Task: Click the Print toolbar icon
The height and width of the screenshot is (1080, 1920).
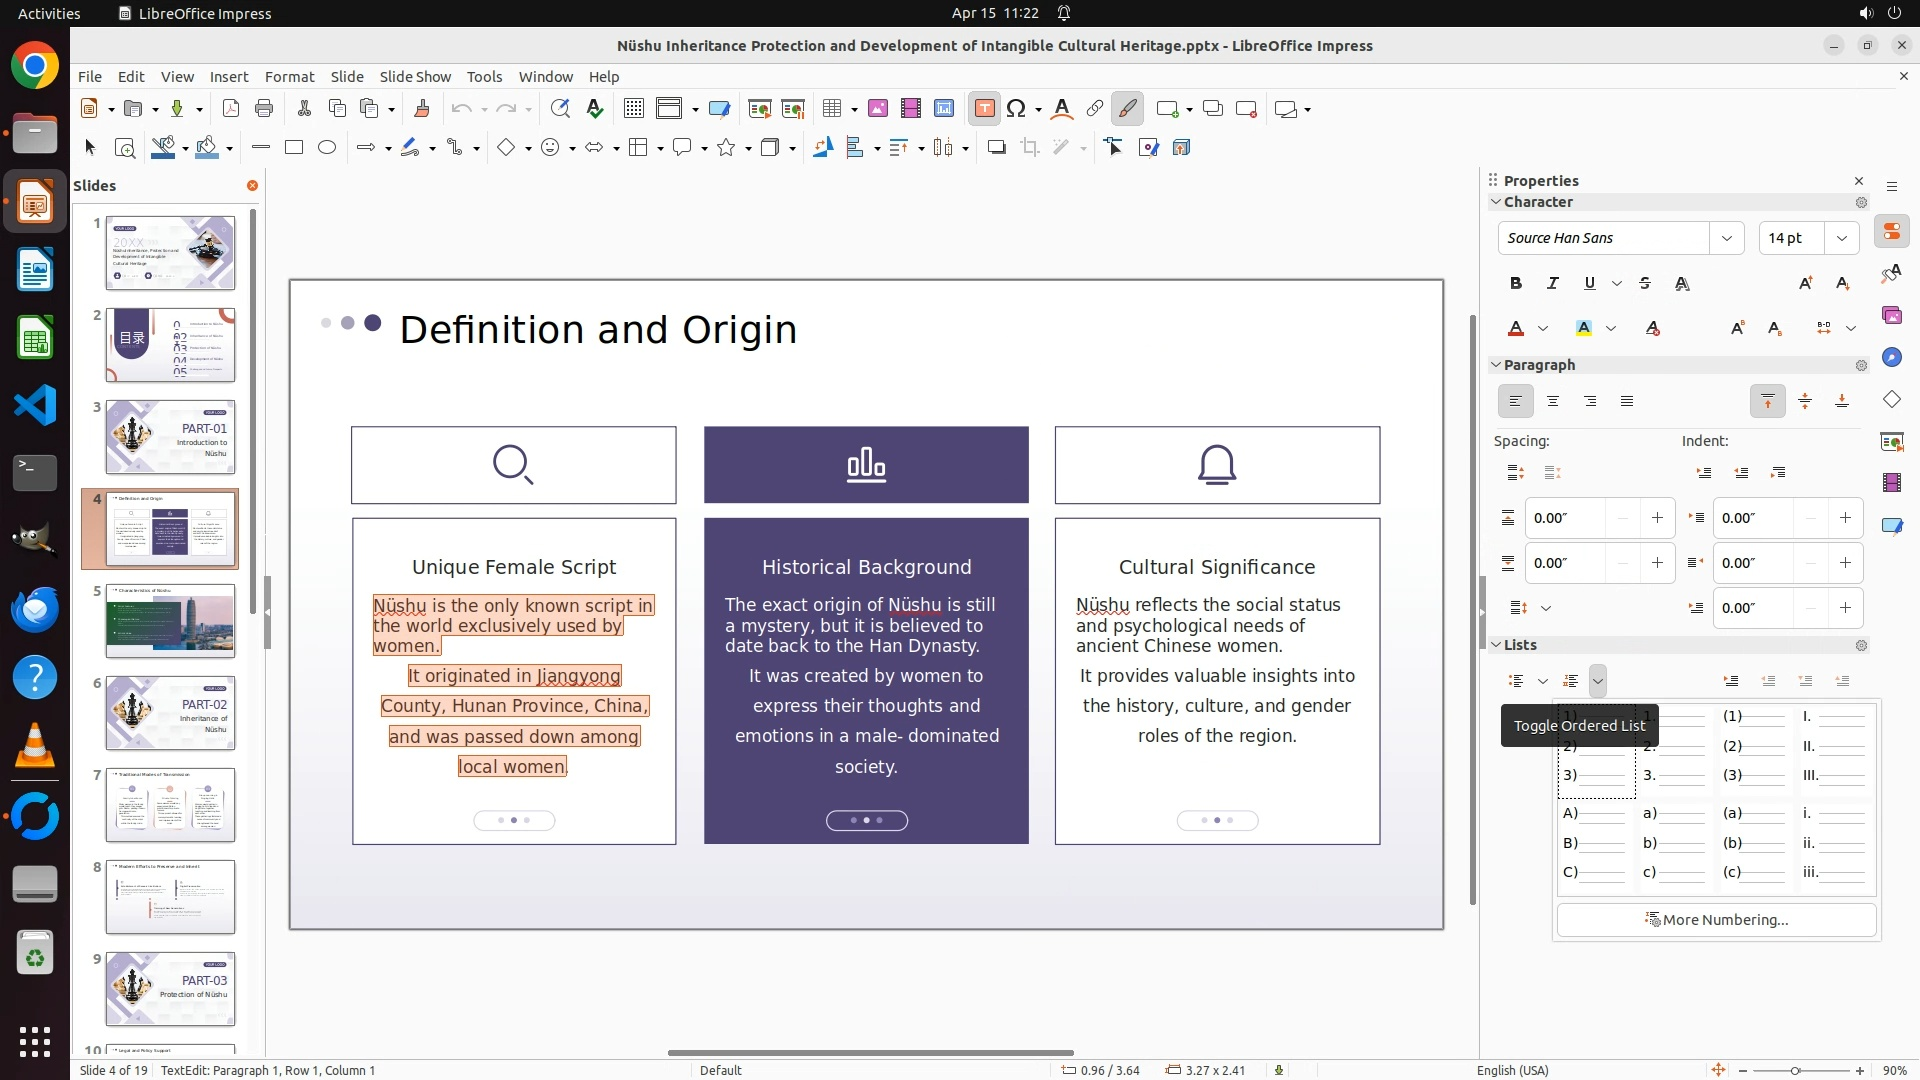Action: [x=264, y=109]
